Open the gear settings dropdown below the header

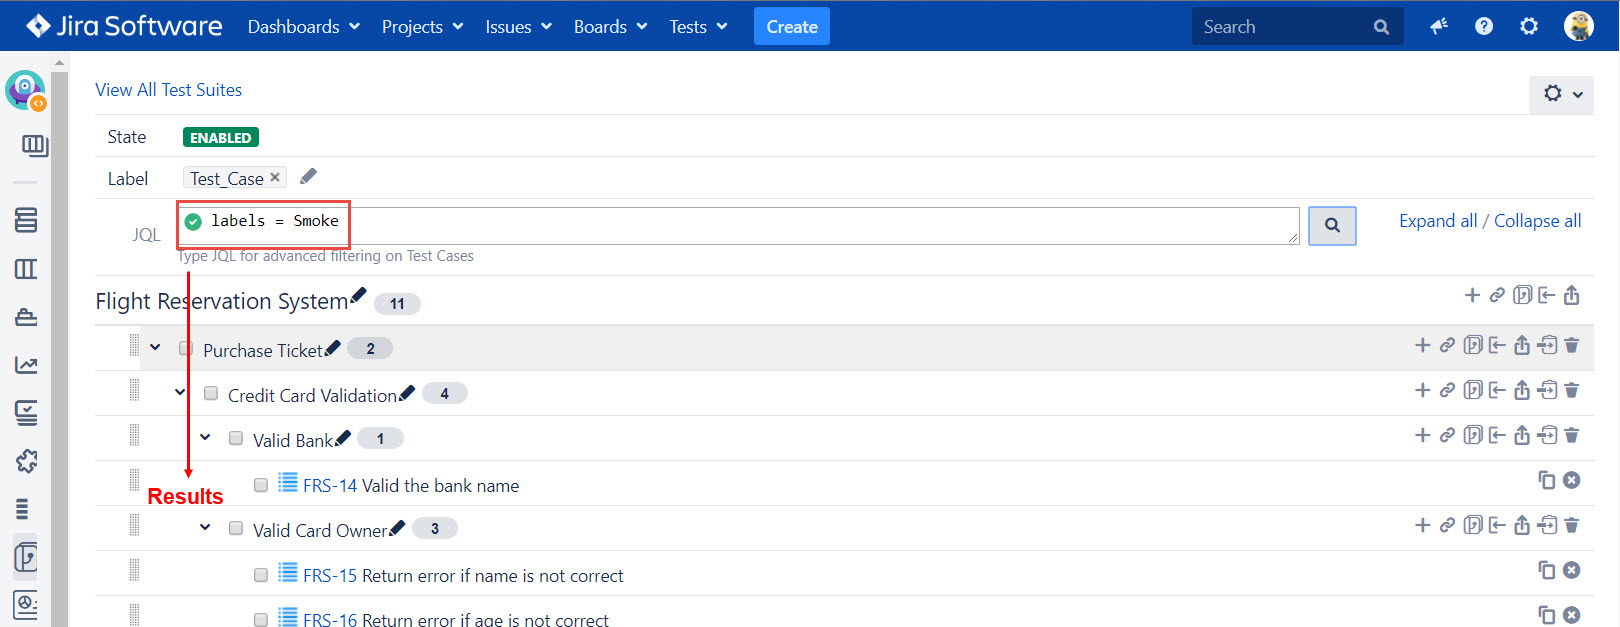[1561, 94]
